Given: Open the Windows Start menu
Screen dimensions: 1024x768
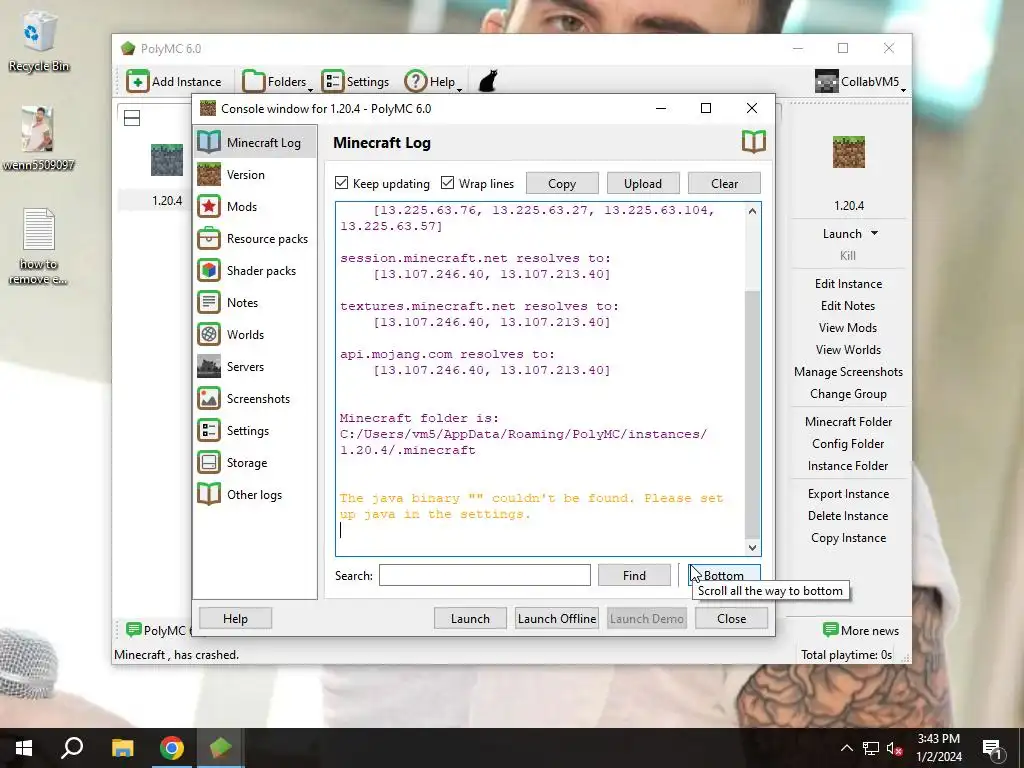Looking at the screenshot, I should pyautogui.click(x=24, y=748).
